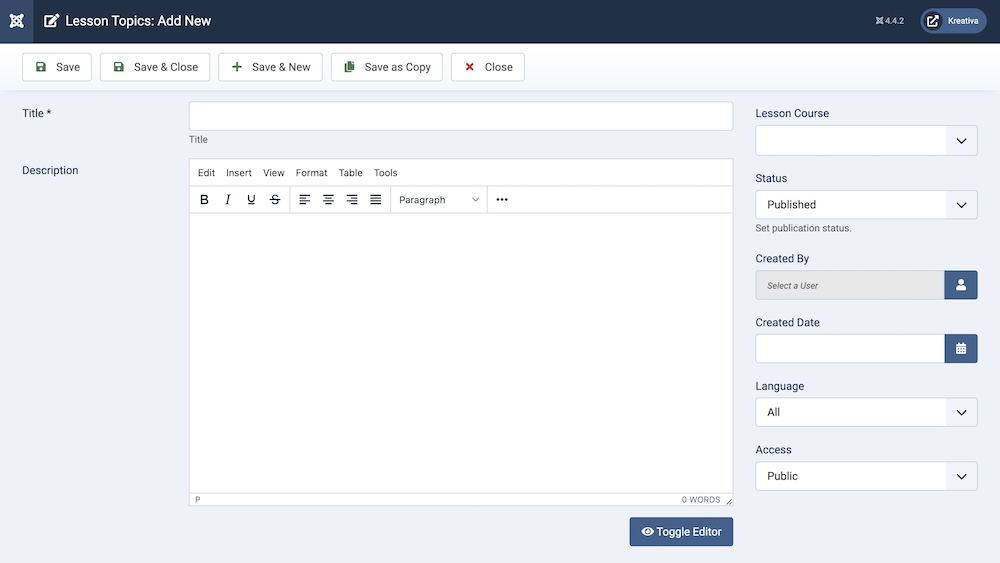
Task: Click into the Title input field
Action: pos(460,116)
